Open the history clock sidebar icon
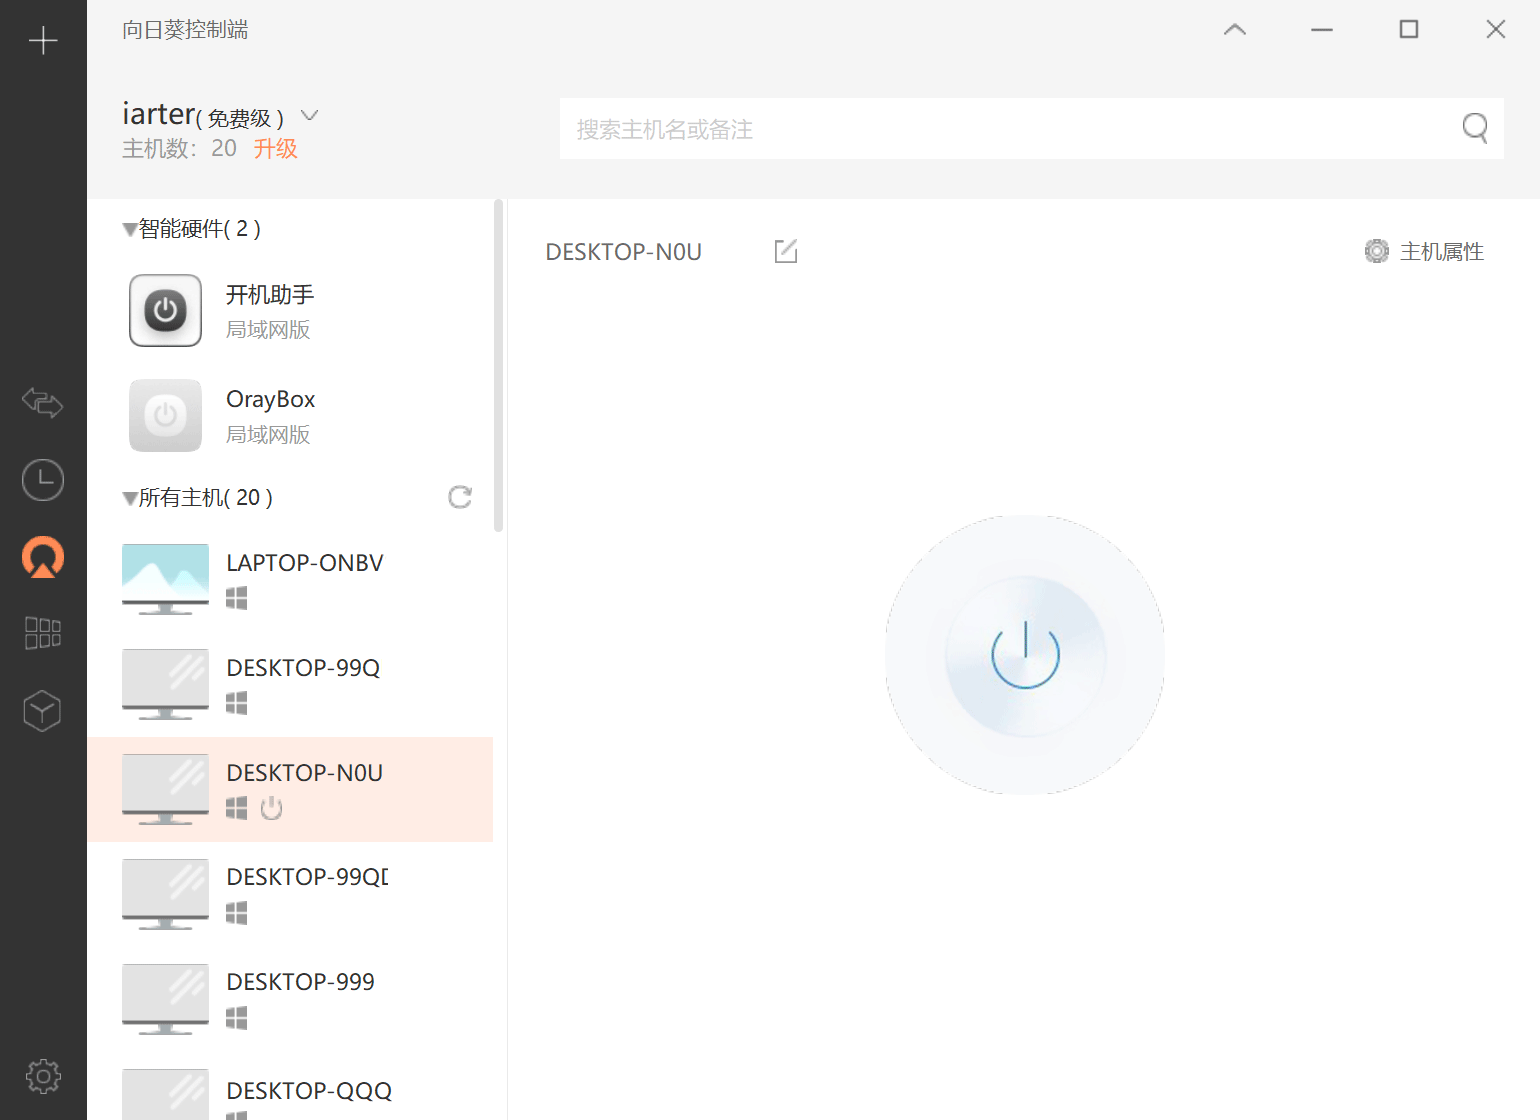This screenshot has width=1540, height=1120. pos(43,480)
